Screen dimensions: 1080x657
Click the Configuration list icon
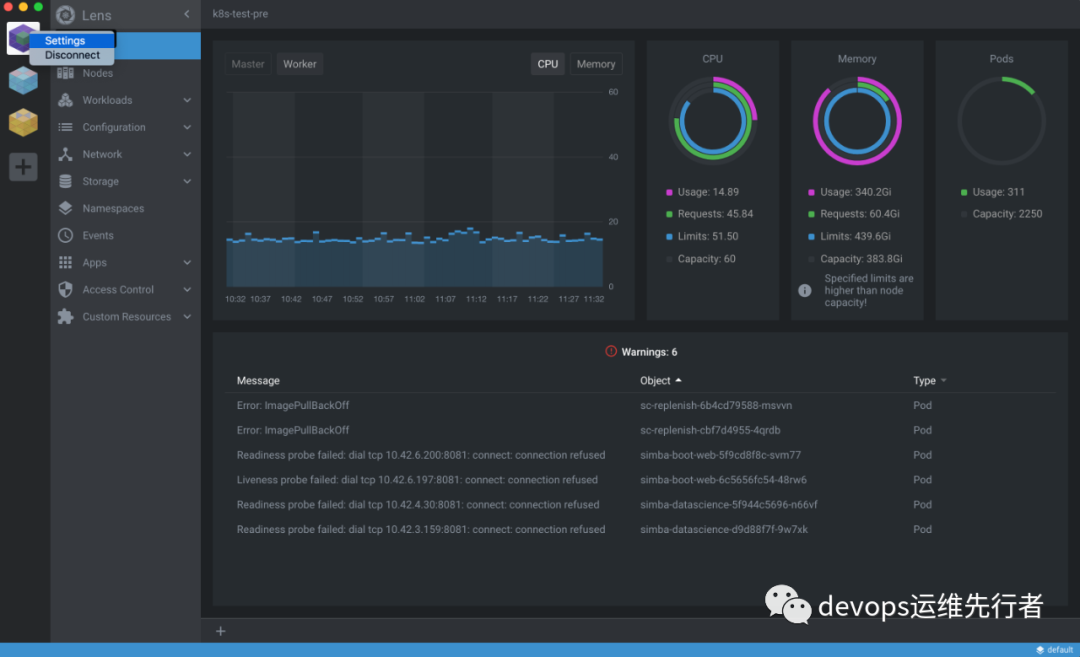65,127
